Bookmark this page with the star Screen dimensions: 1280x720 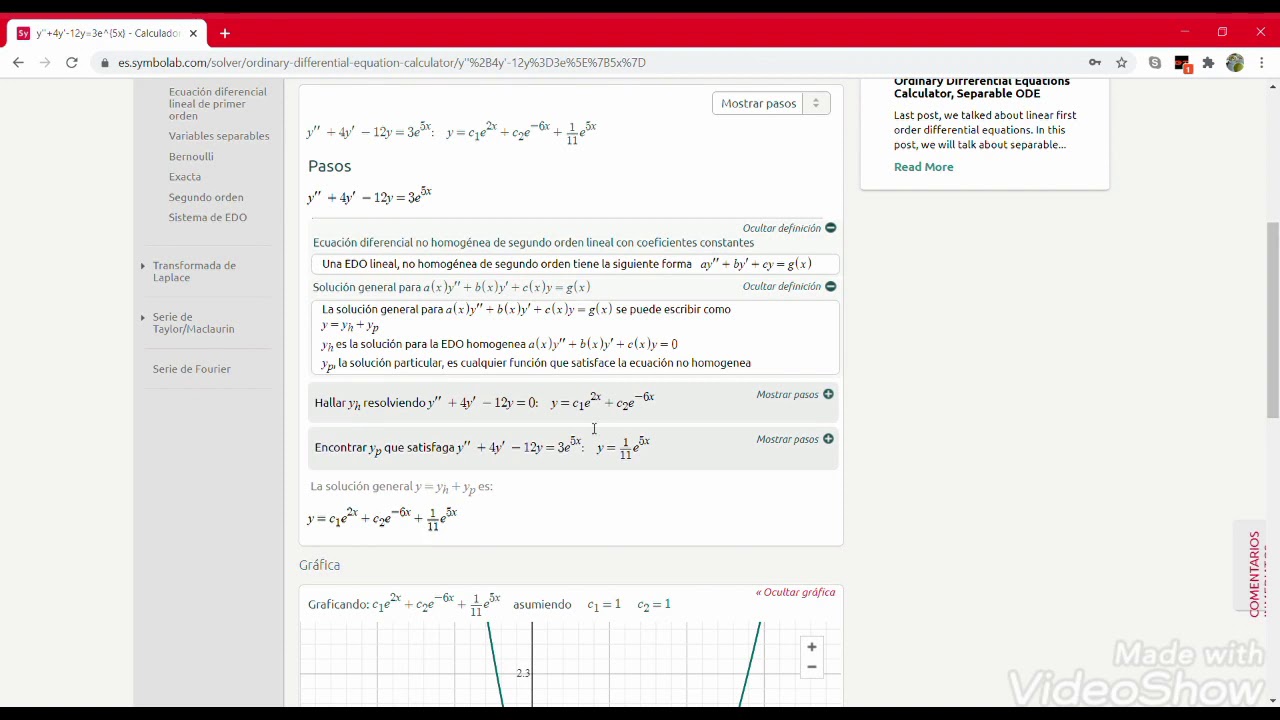[x=1122, y=62]
